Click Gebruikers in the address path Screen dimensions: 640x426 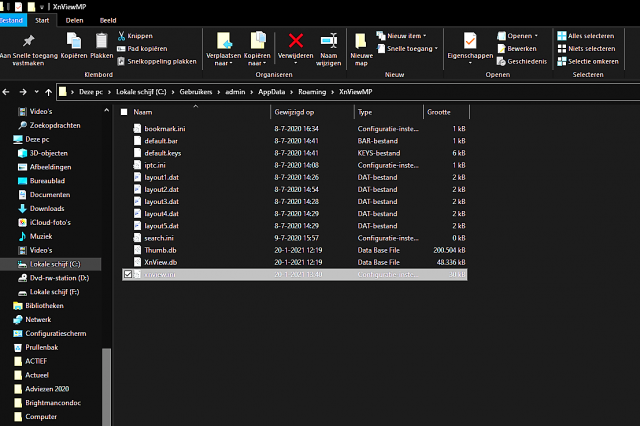[x=196, y=92]
